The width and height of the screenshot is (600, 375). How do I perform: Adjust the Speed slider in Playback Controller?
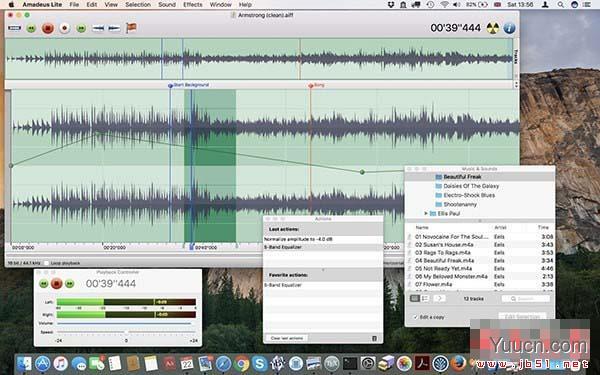pyautogui.click(x=126, y=332)
